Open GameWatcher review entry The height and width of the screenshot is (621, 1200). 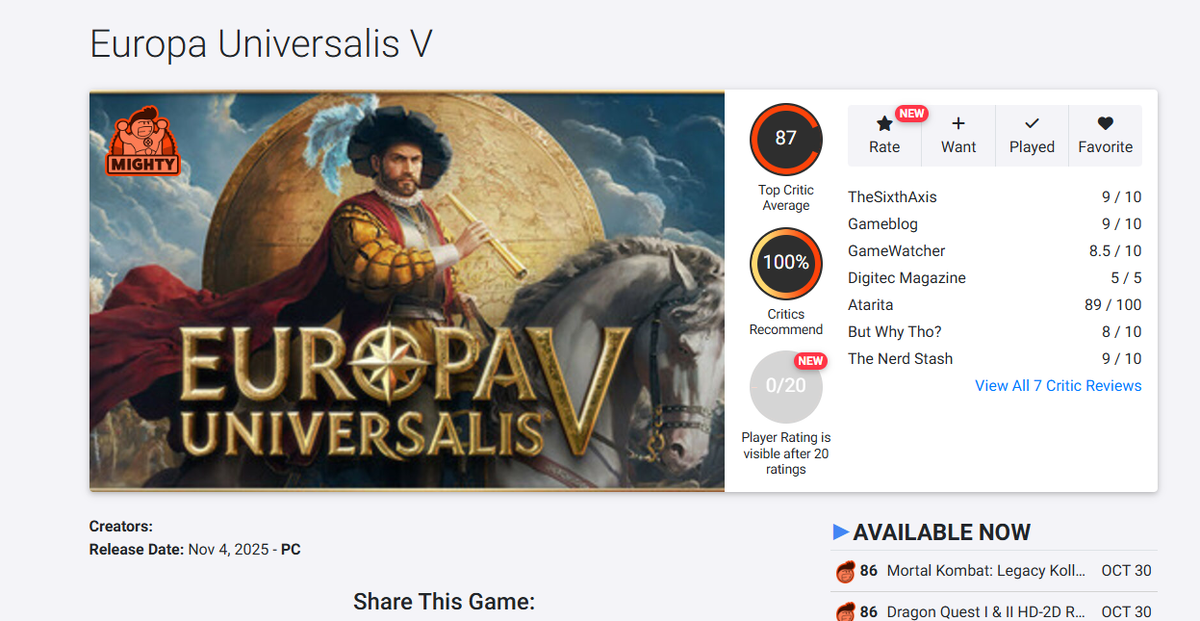pyautogui.click(x=995, y=251)
